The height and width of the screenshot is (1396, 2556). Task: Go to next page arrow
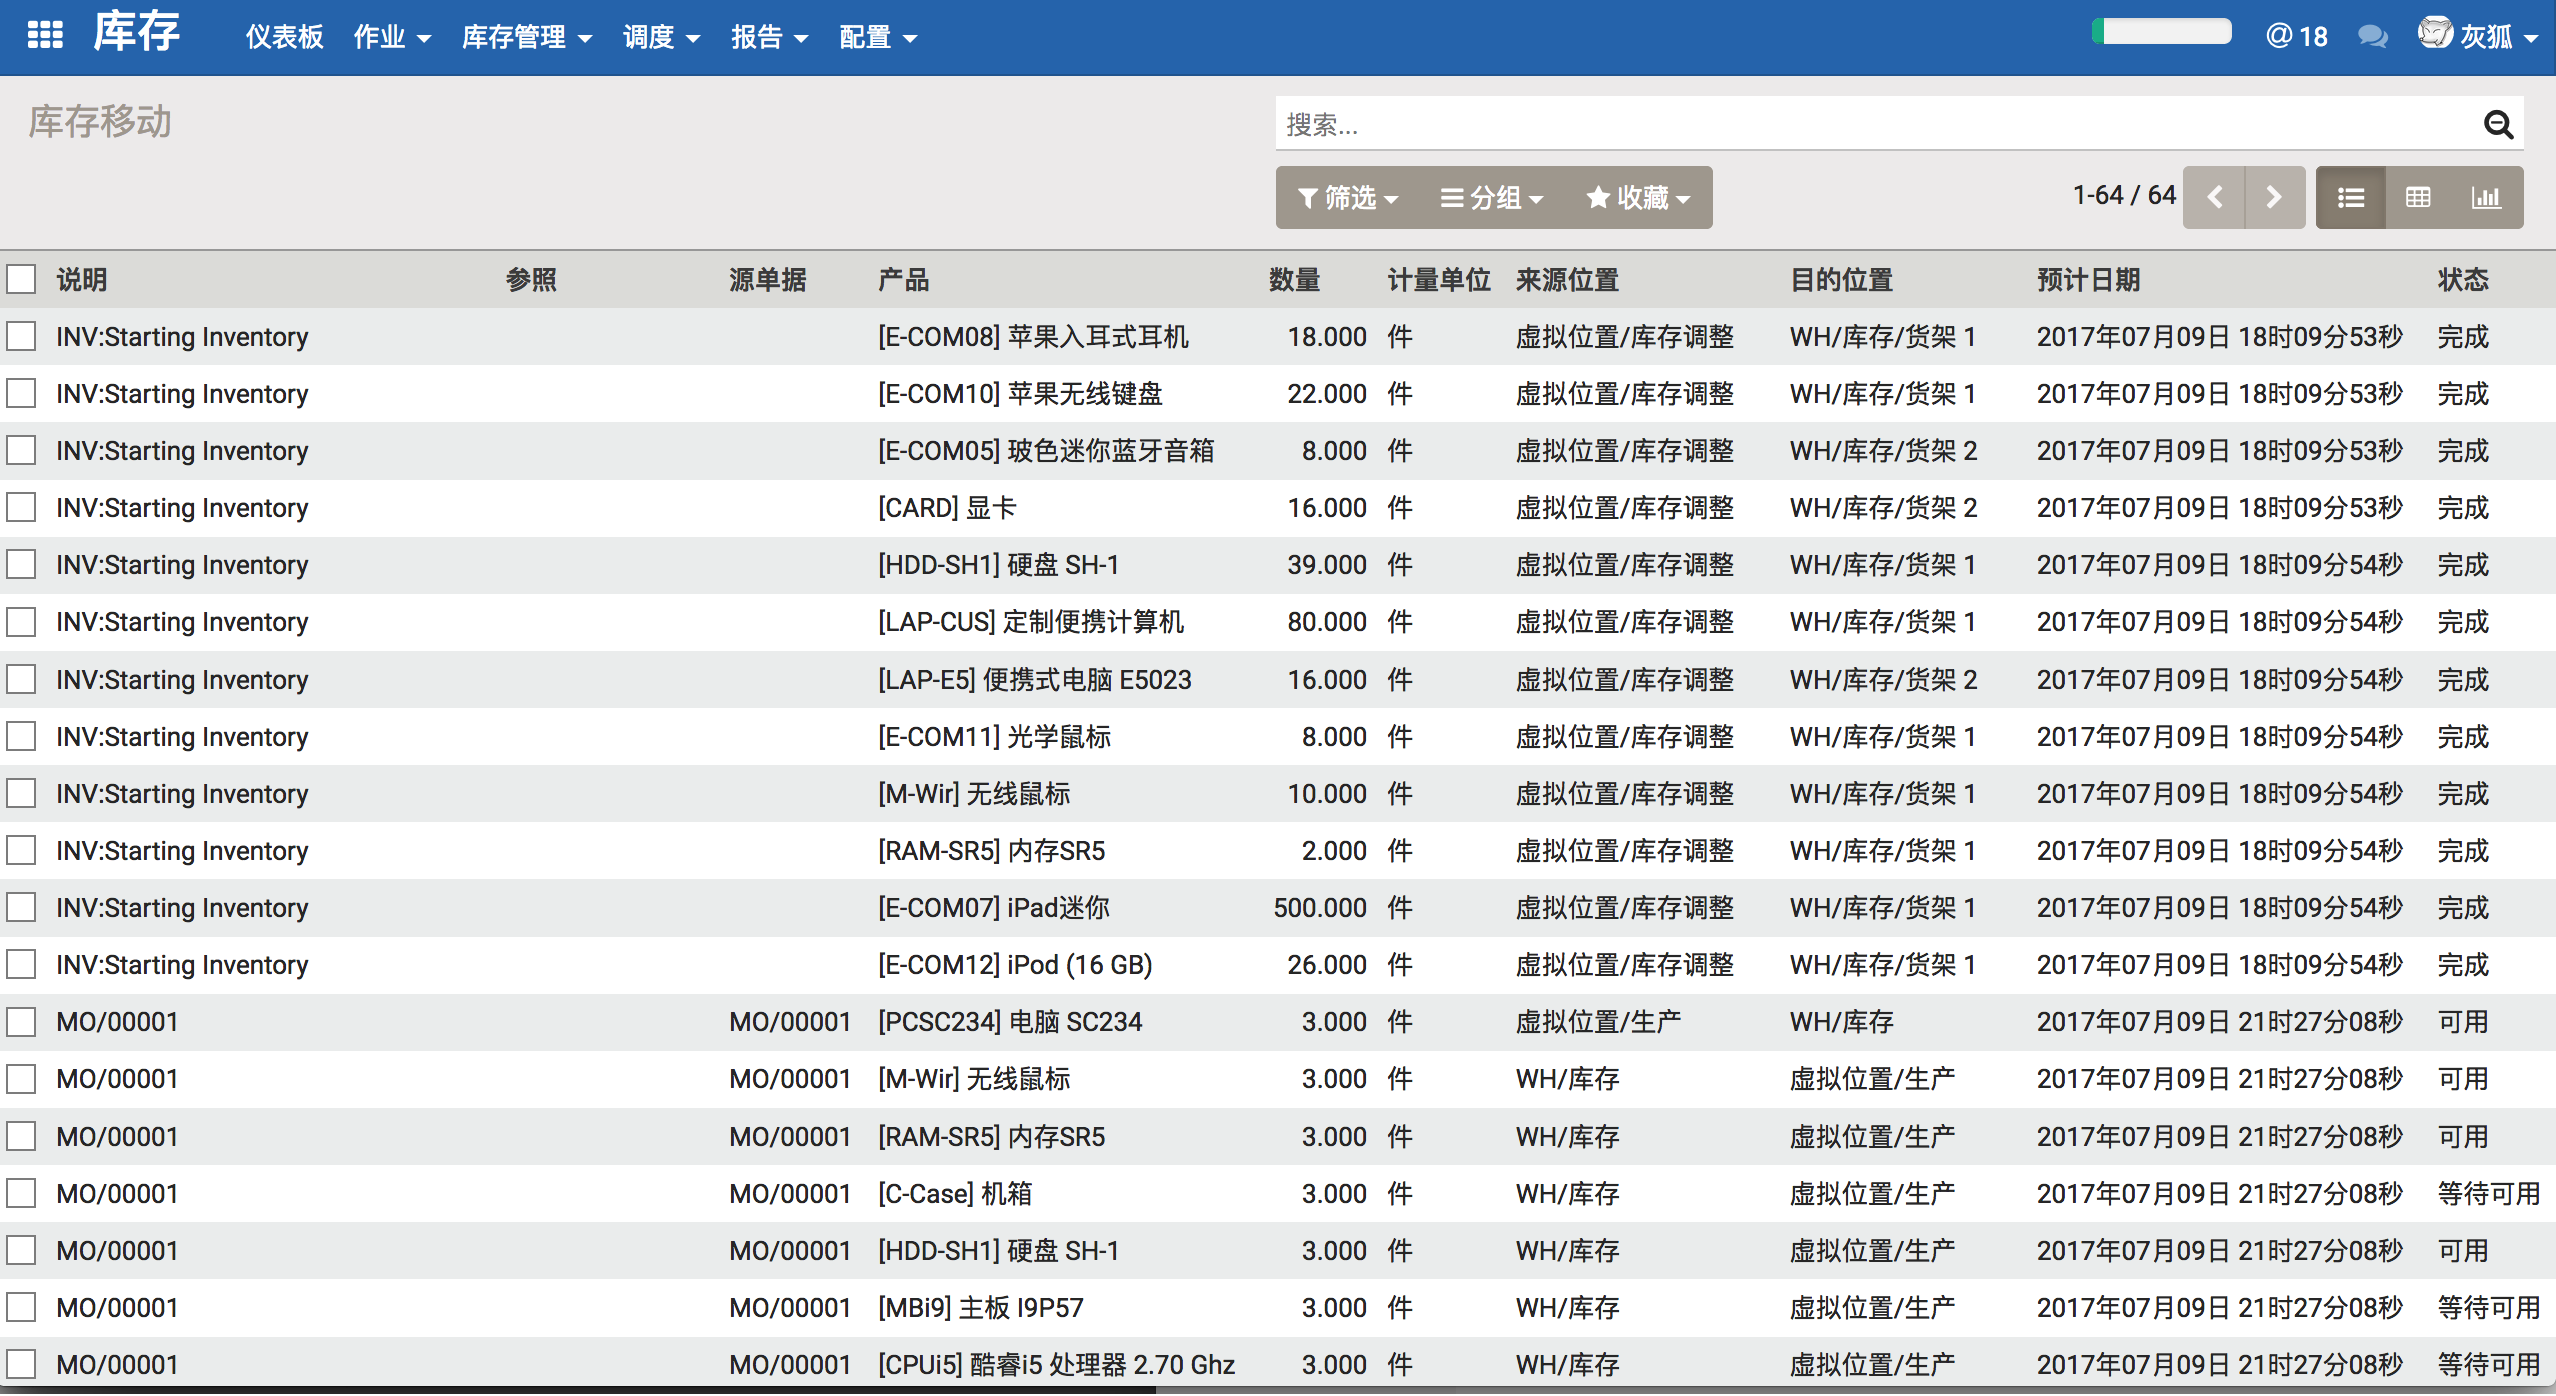pyautogui.click(x=2274, y=198)
